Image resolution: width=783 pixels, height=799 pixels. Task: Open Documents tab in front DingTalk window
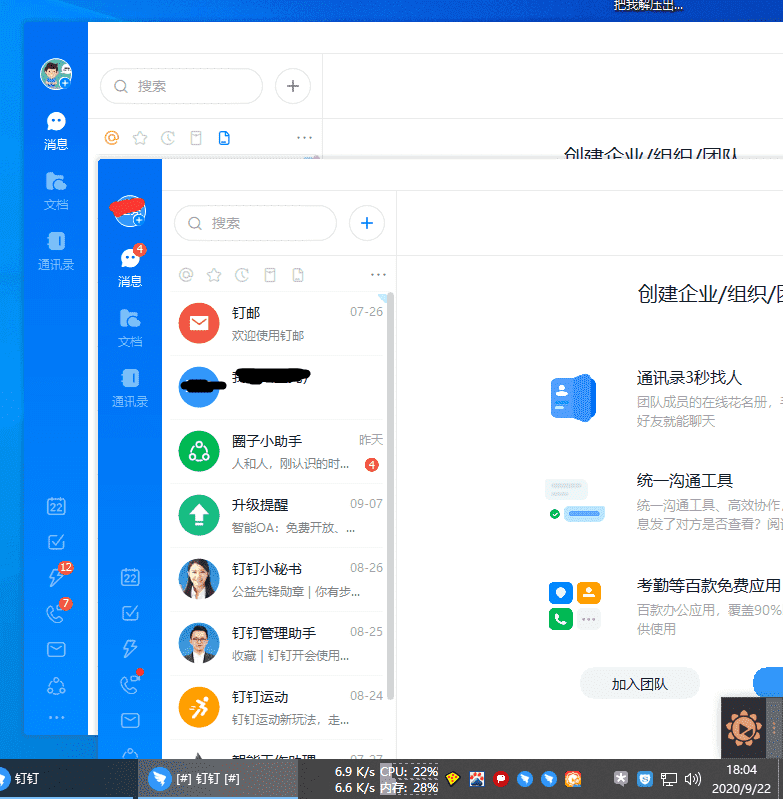(130, 328)
